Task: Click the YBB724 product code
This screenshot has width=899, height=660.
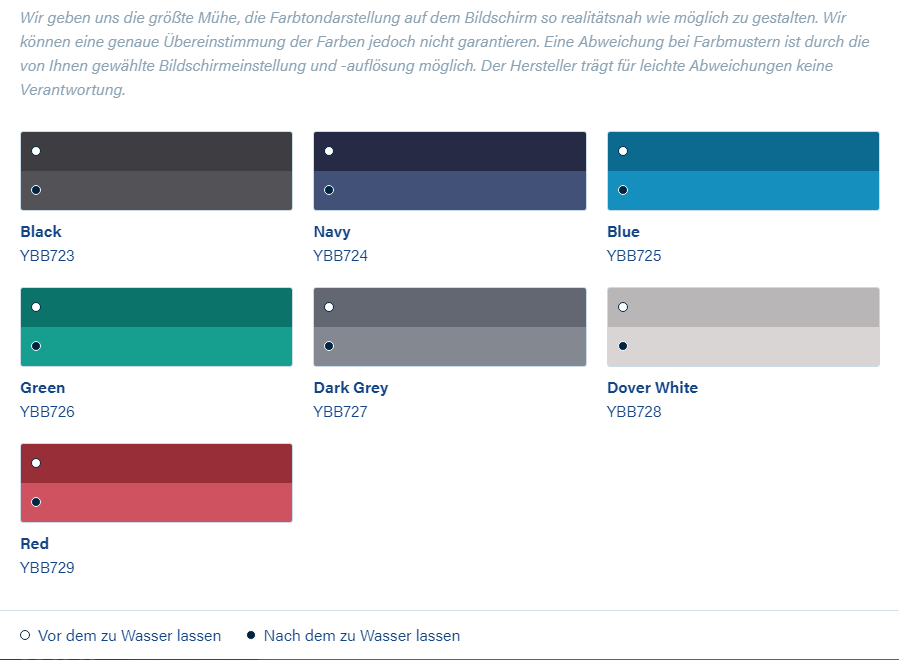Action: click(x=340, y=256)
